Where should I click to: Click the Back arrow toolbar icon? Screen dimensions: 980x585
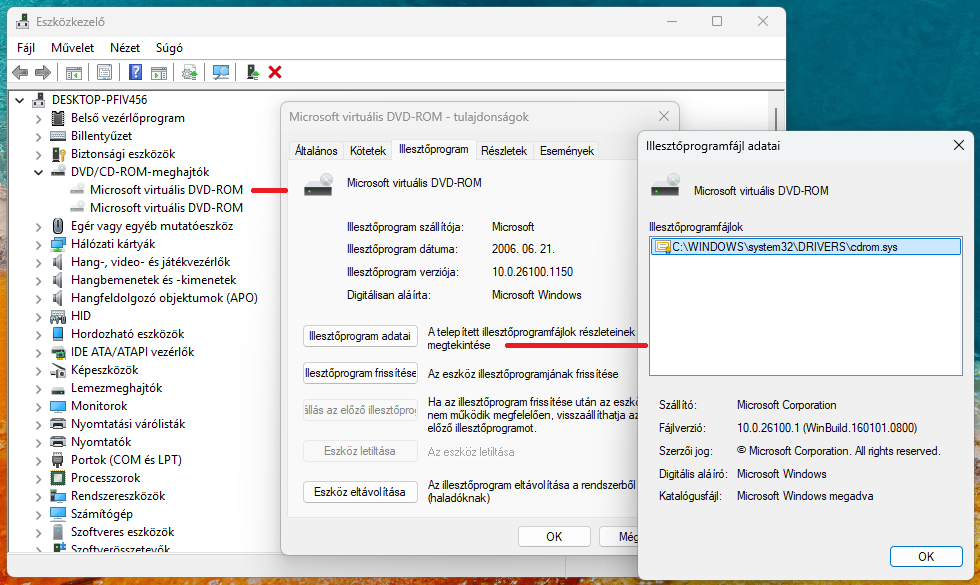click(x=20, y=72)
